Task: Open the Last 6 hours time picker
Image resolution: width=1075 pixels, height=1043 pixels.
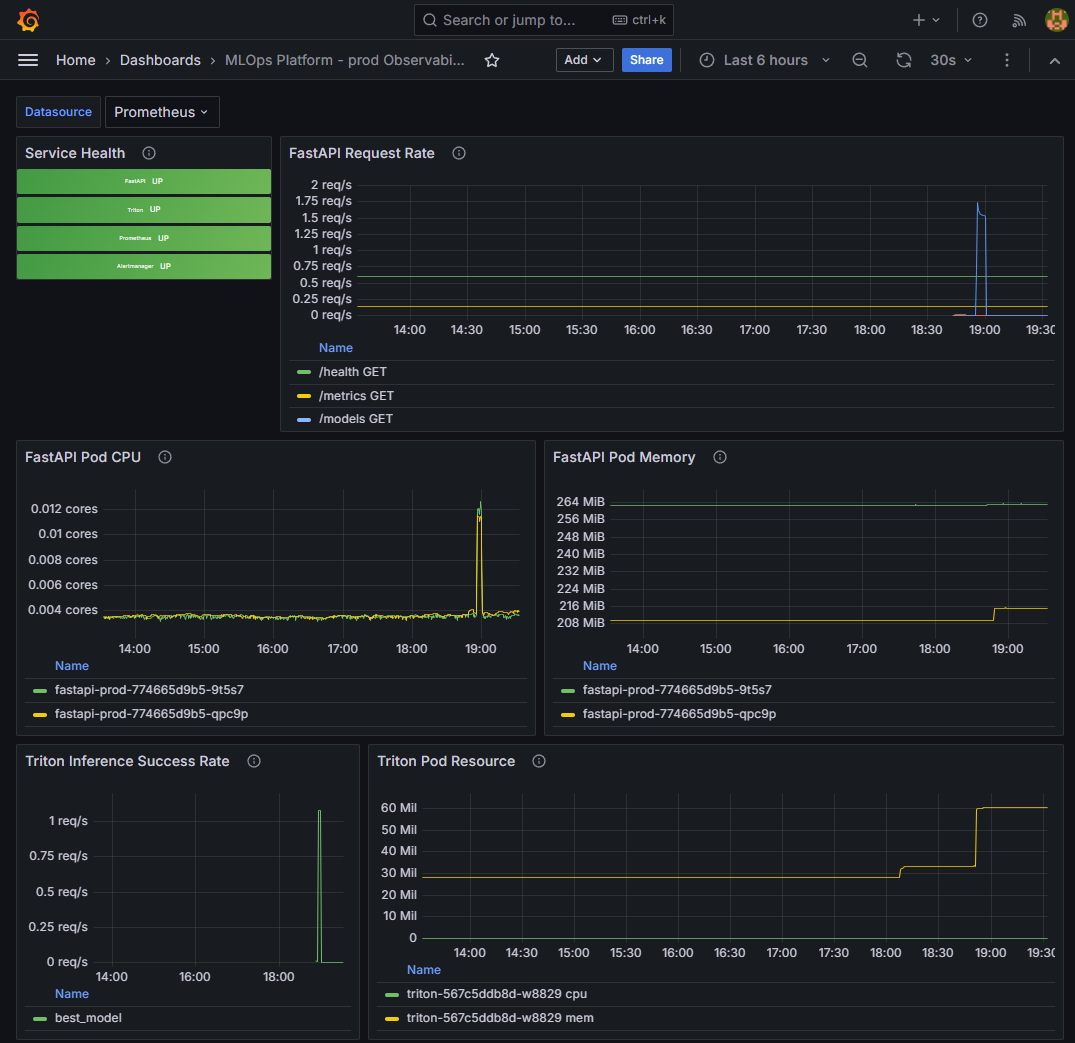Action: pyautogui.click(x=763, y=60)
